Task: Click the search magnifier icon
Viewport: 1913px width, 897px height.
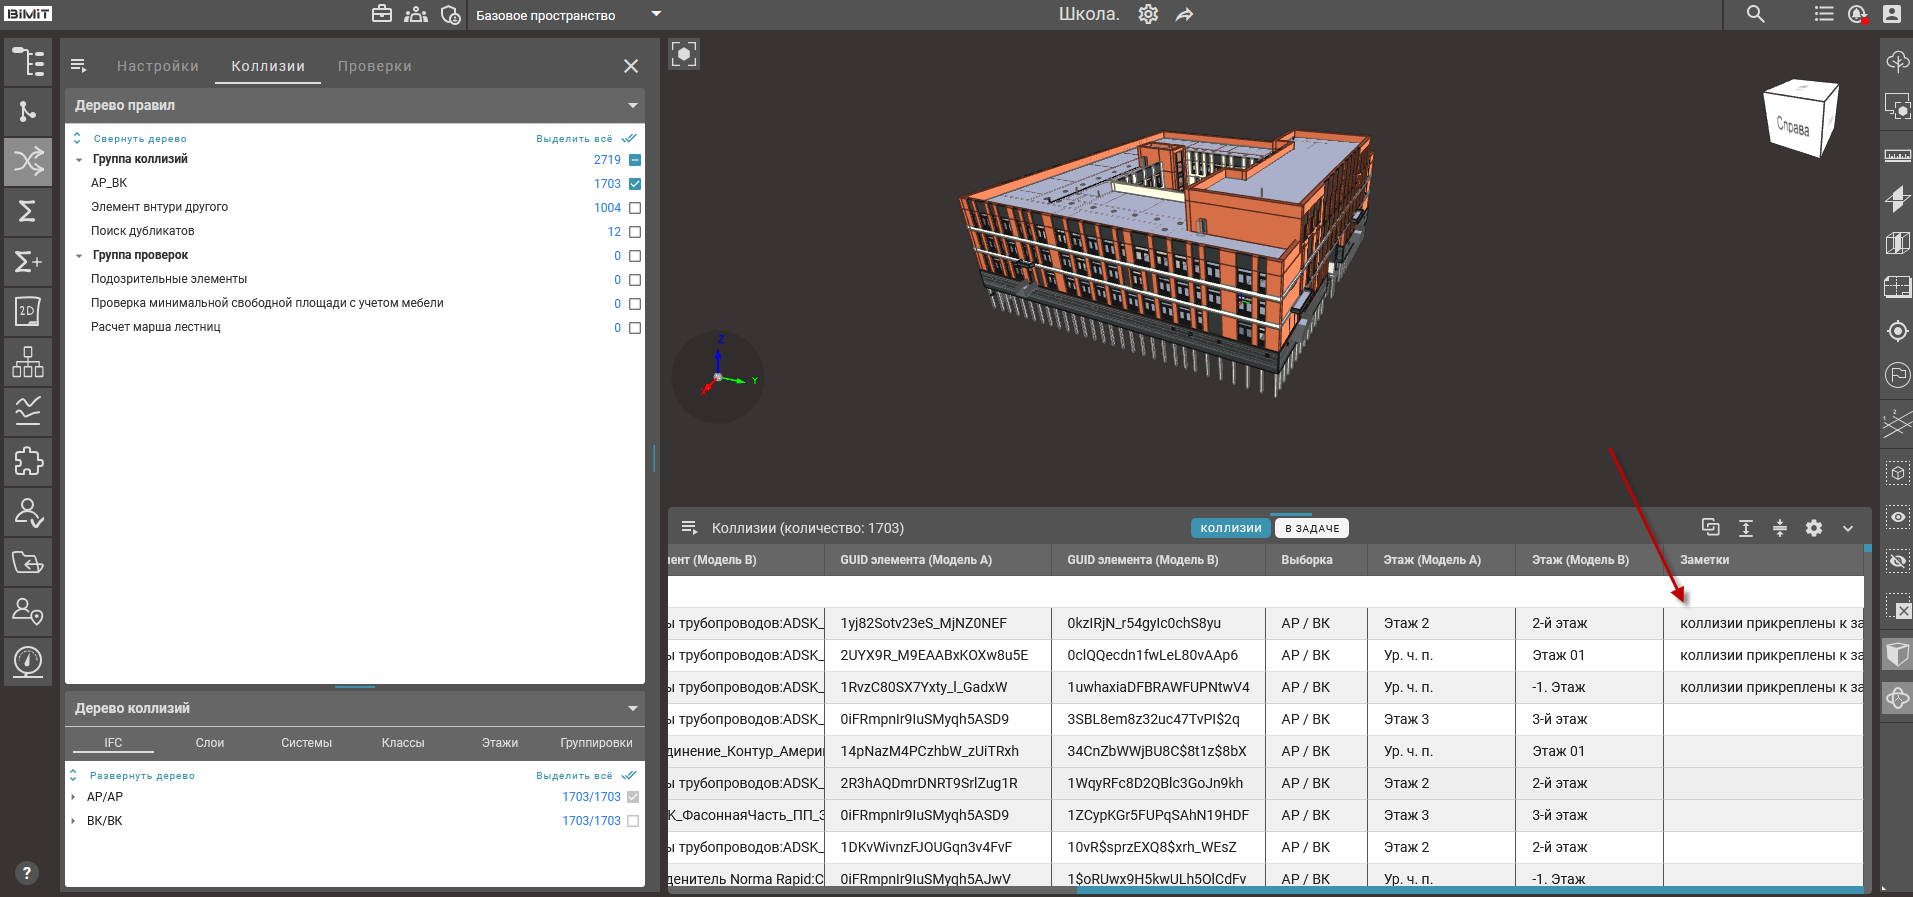Action: [x=1755, y=14]
